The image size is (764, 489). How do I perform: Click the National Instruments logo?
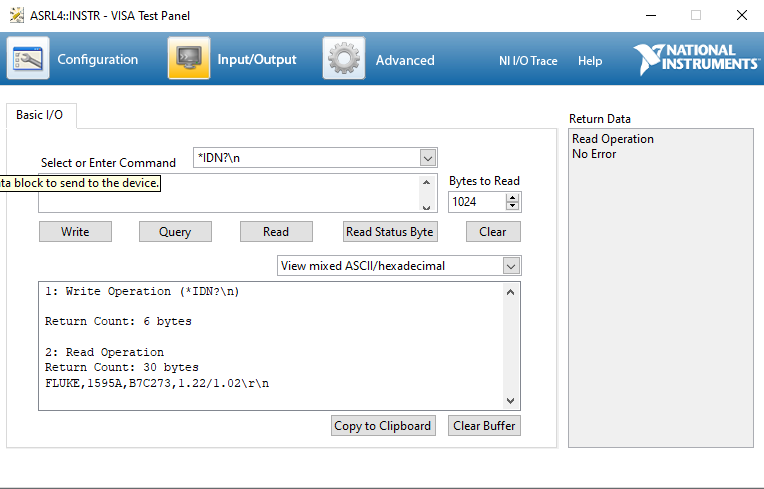(696, 59)
